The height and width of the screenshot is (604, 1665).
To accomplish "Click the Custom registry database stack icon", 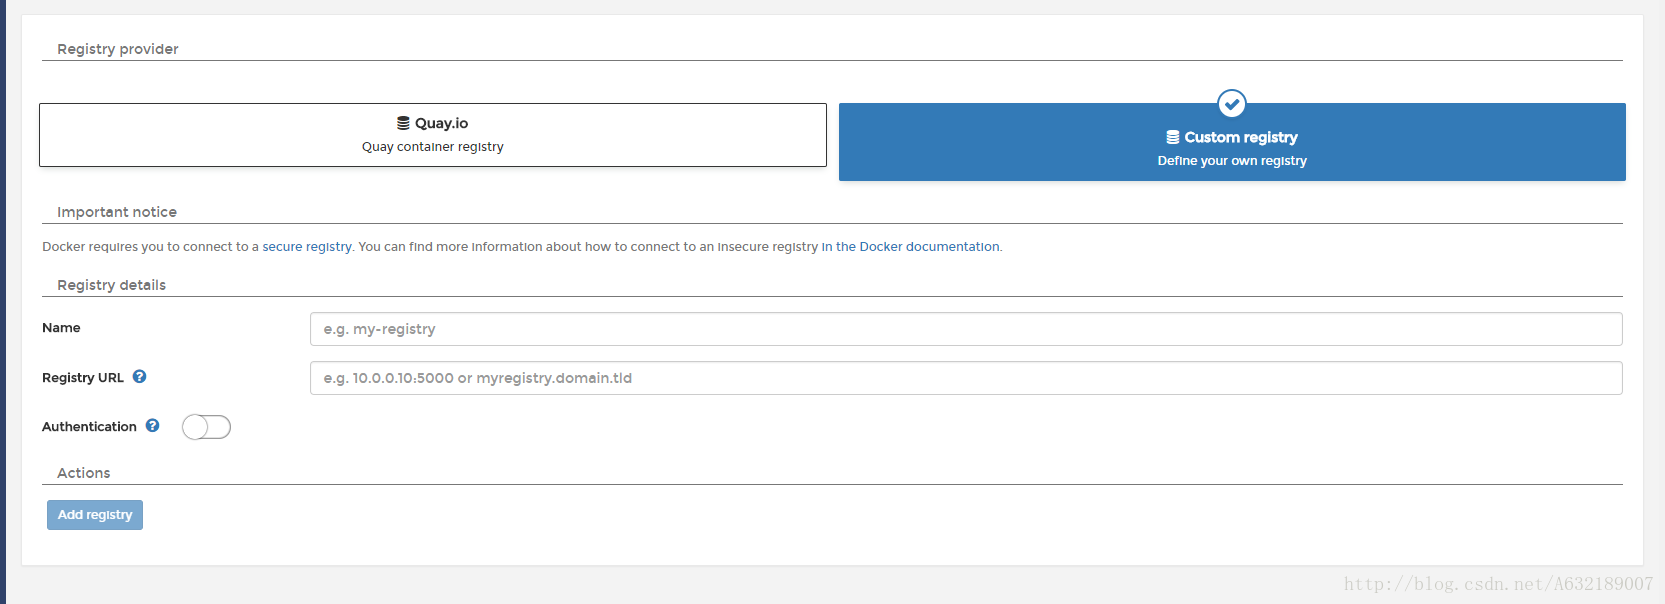I will pos(1173,137).
